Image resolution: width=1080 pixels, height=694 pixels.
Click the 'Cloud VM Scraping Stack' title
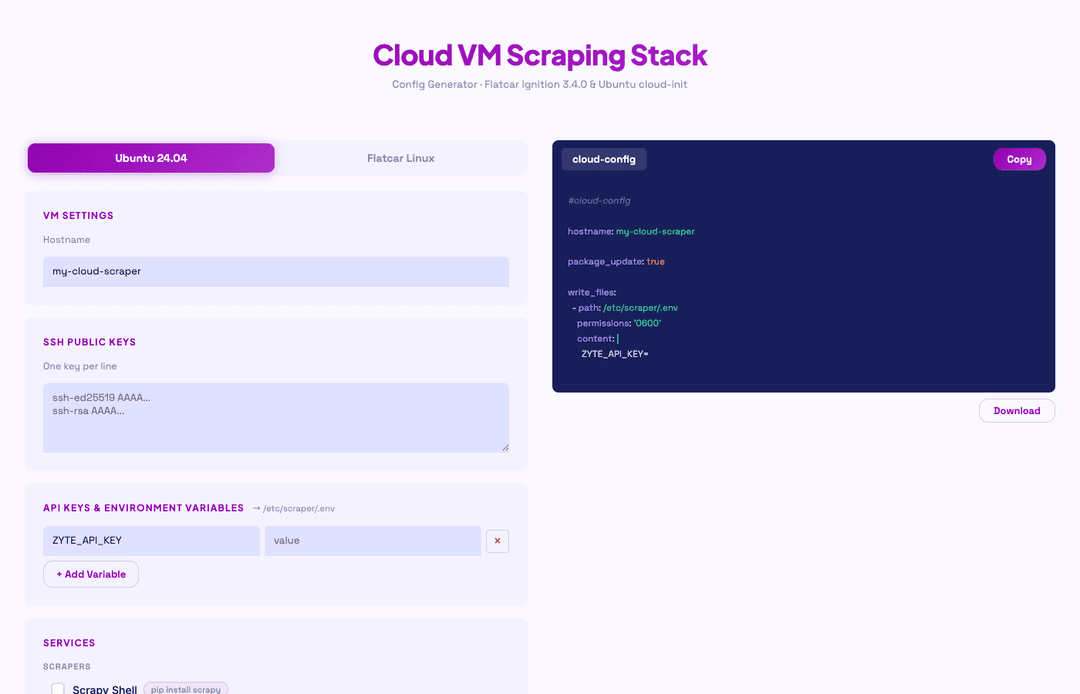[540, 55]
